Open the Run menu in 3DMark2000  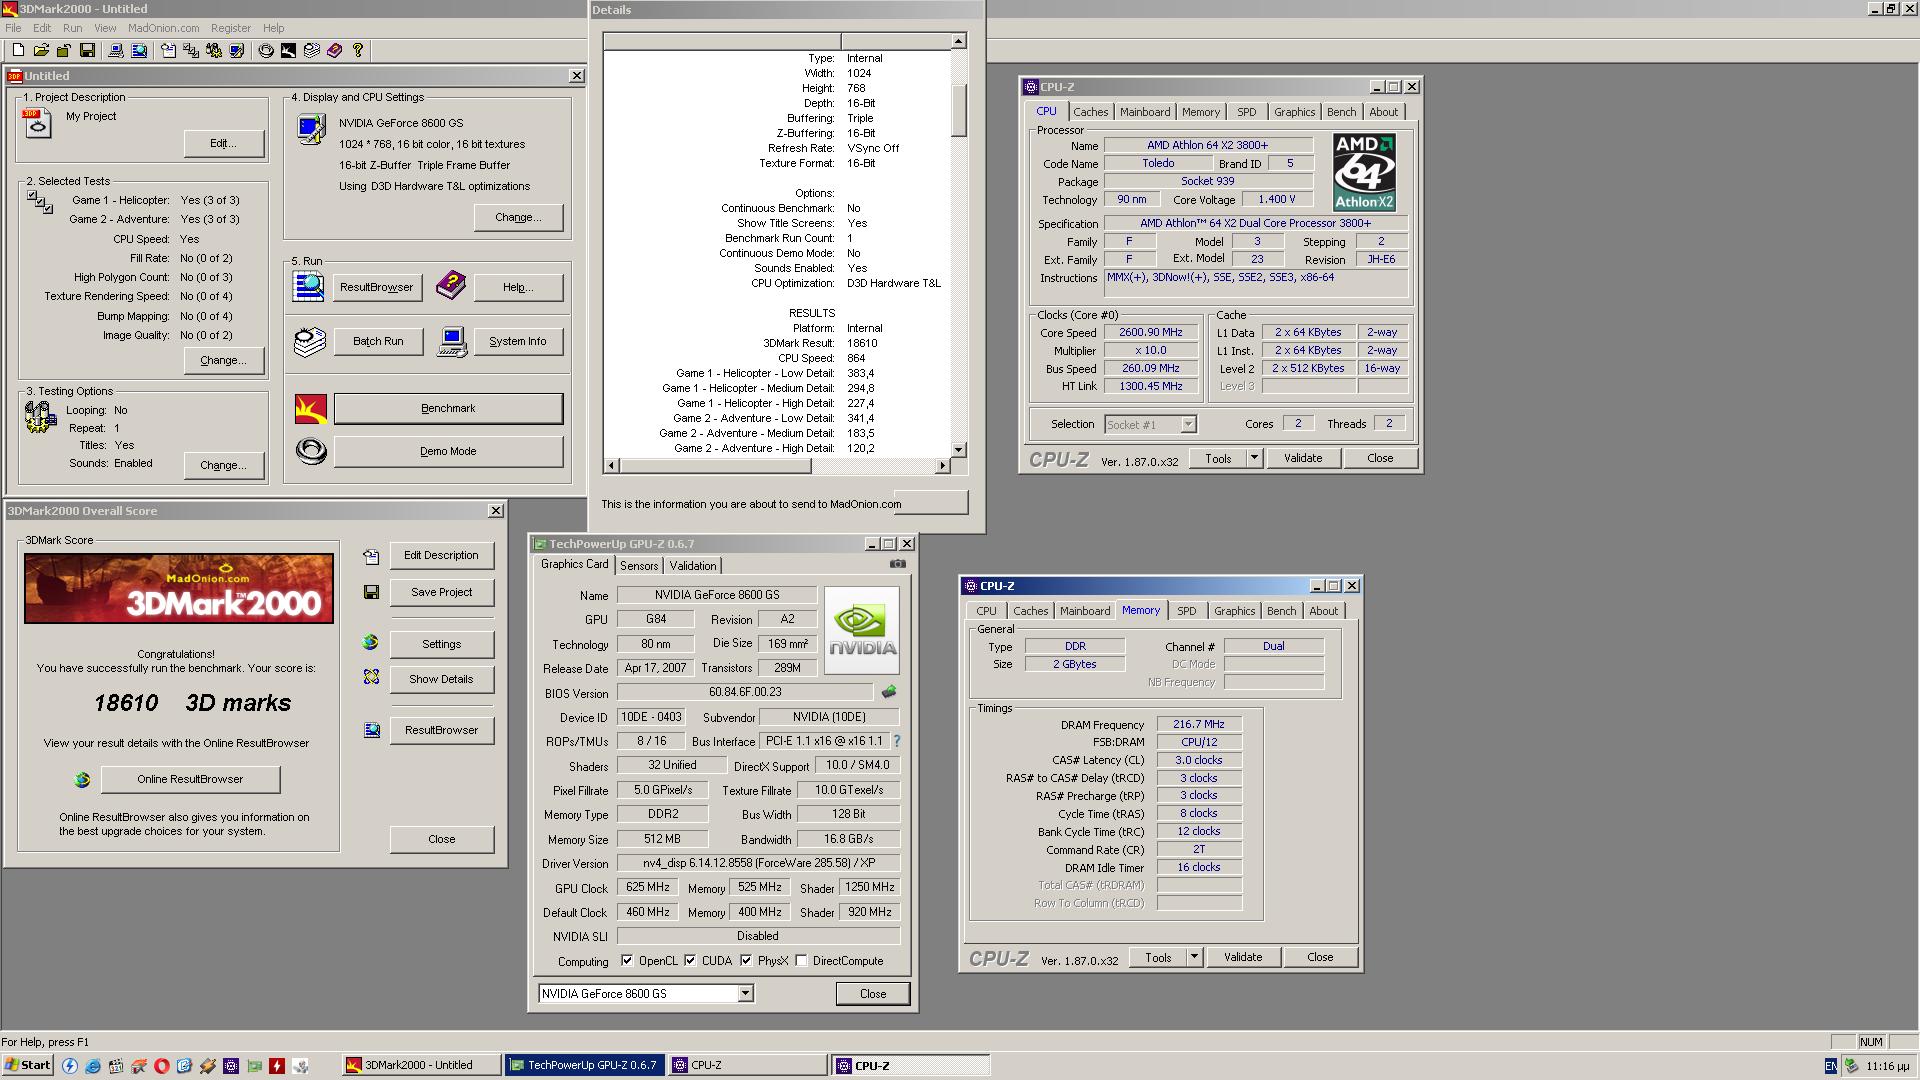click(72, 28)
